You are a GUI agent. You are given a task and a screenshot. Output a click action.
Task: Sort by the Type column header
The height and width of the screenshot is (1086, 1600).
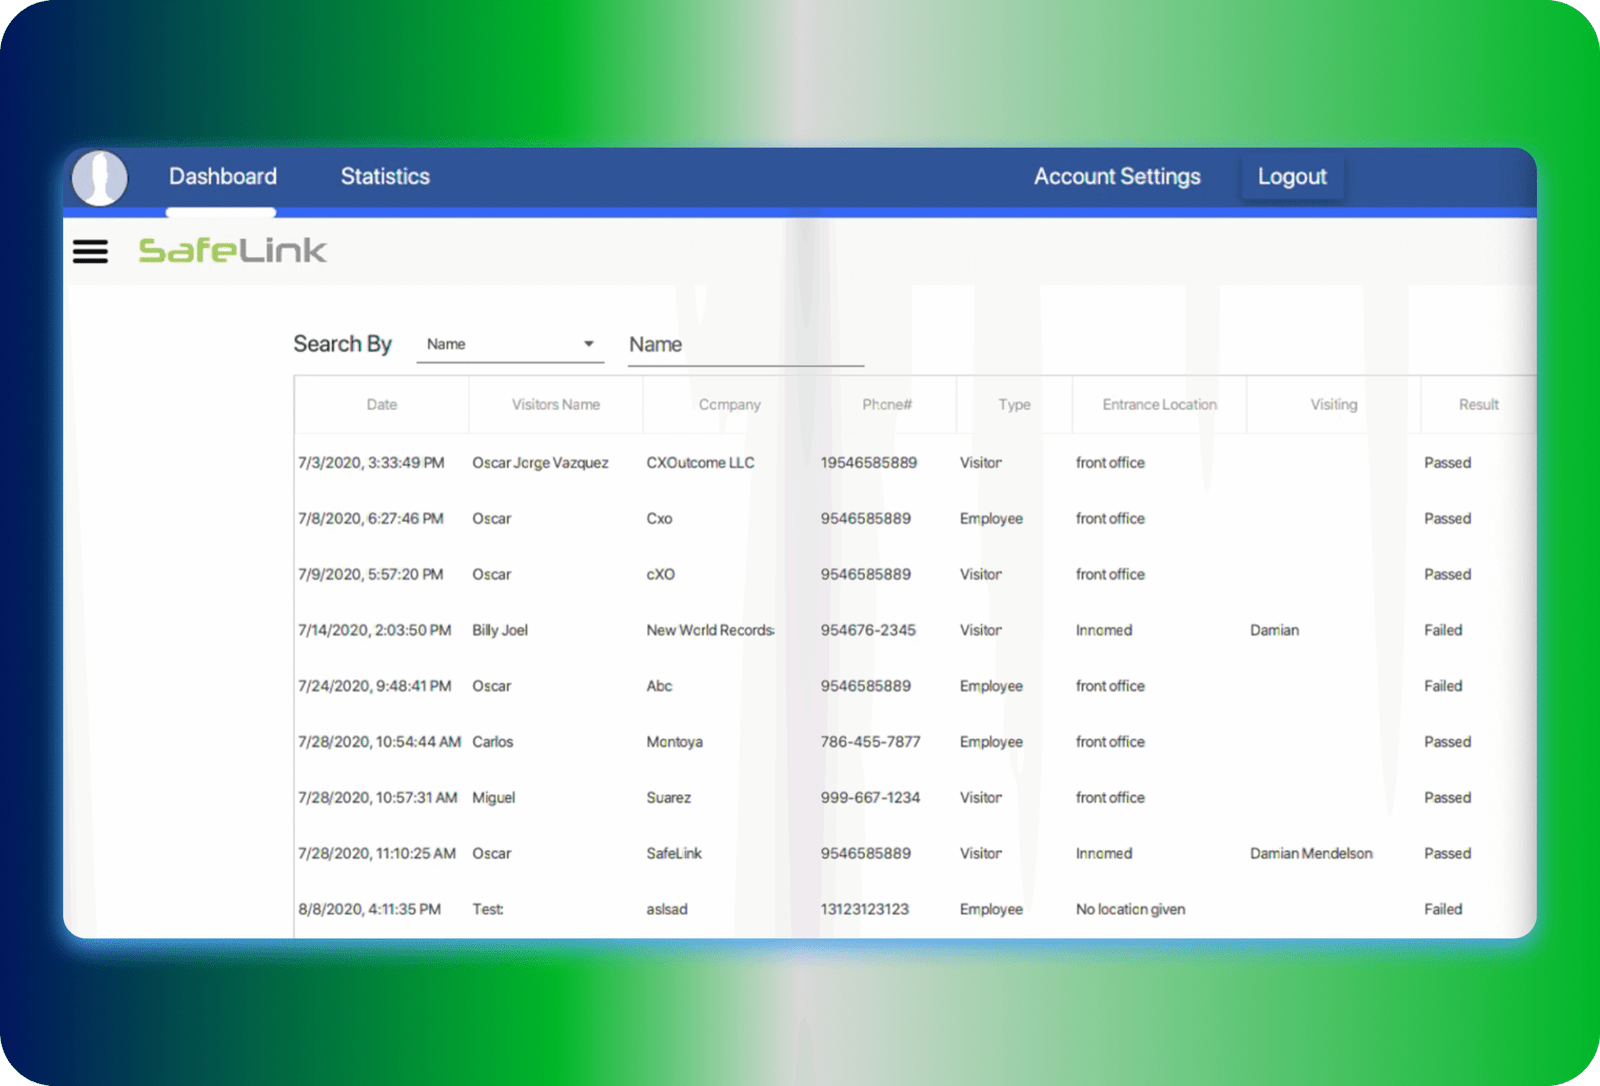1014,405
